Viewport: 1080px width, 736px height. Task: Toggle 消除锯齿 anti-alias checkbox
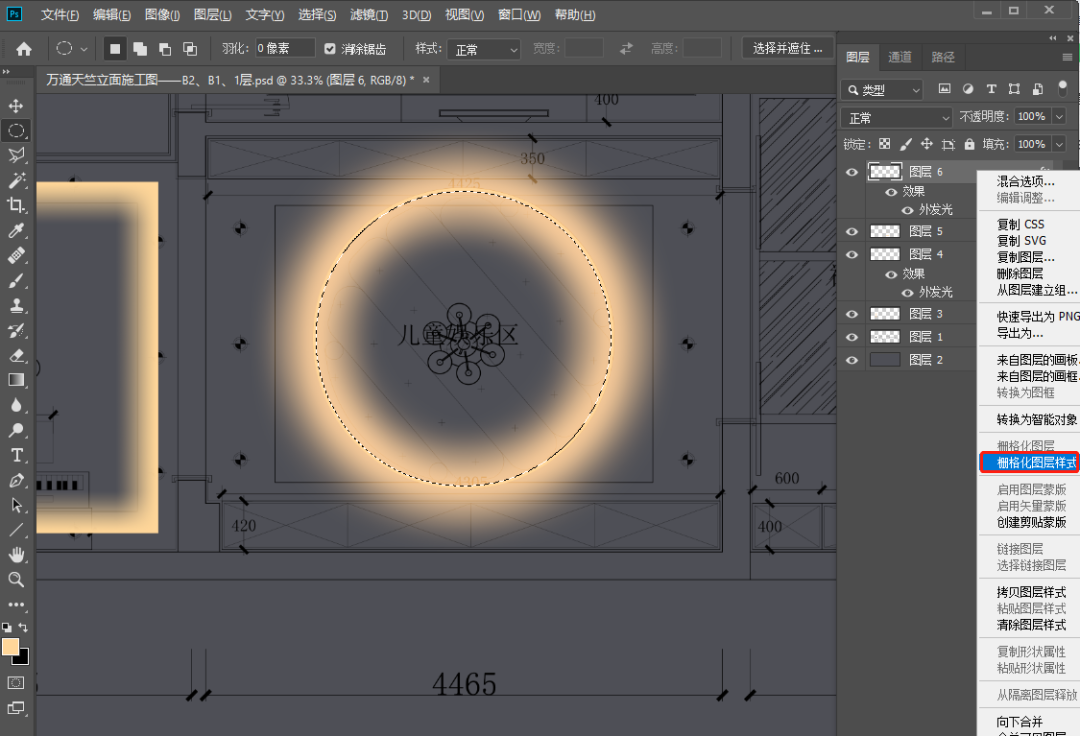[330, 49]
